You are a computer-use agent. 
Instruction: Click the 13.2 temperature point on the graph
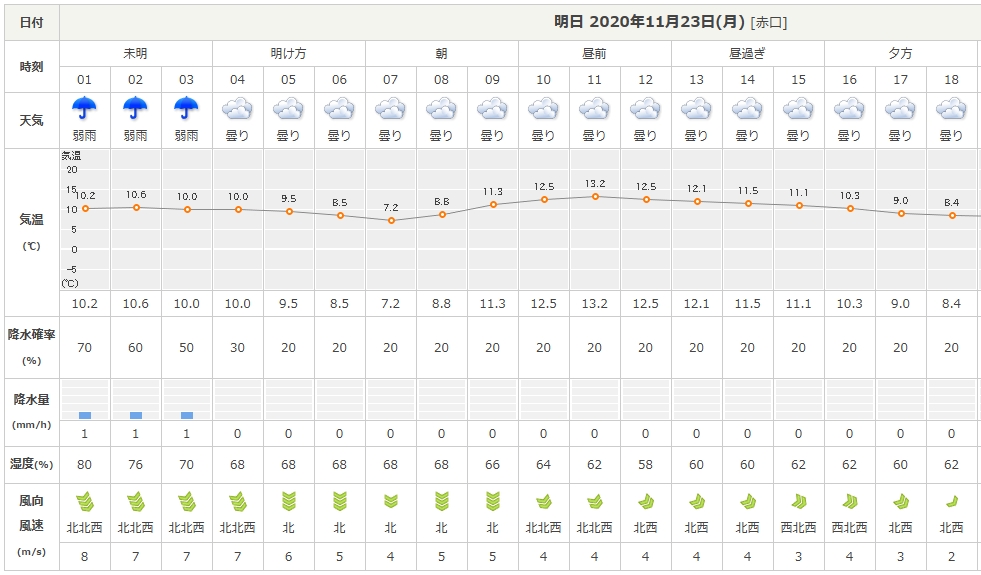pyautogui.click(x=595, y=196)
